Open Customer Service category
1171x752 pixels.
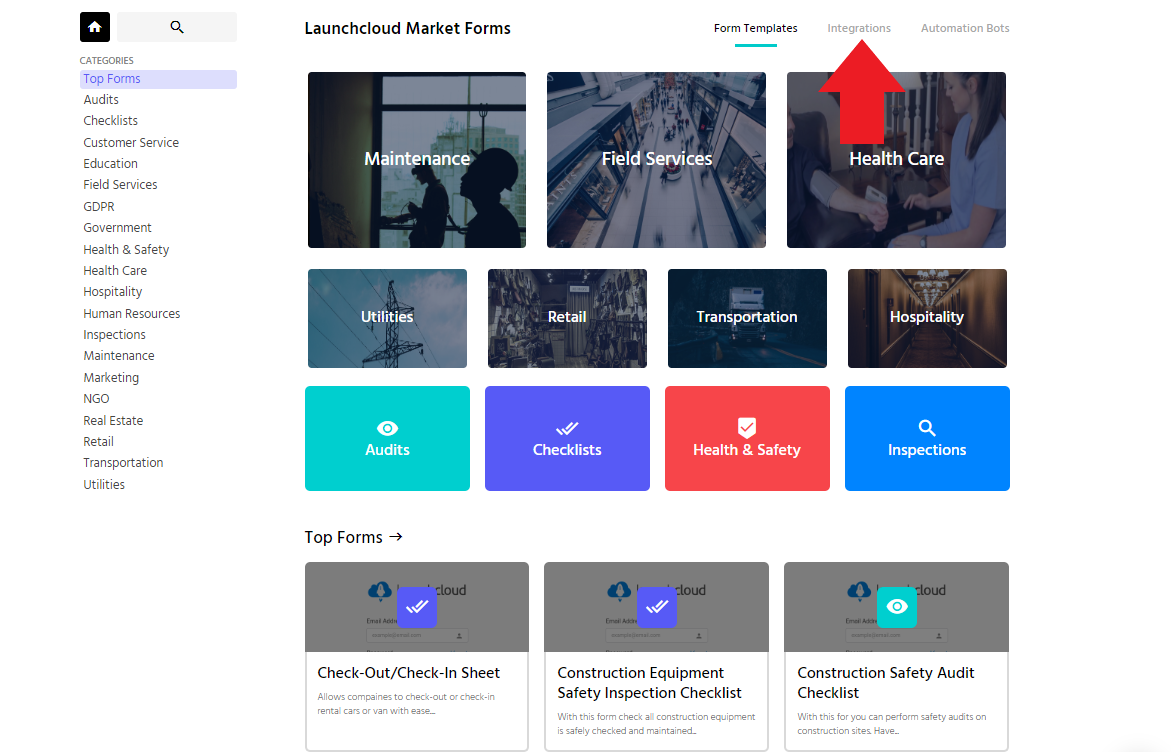[x=131, y=142]
